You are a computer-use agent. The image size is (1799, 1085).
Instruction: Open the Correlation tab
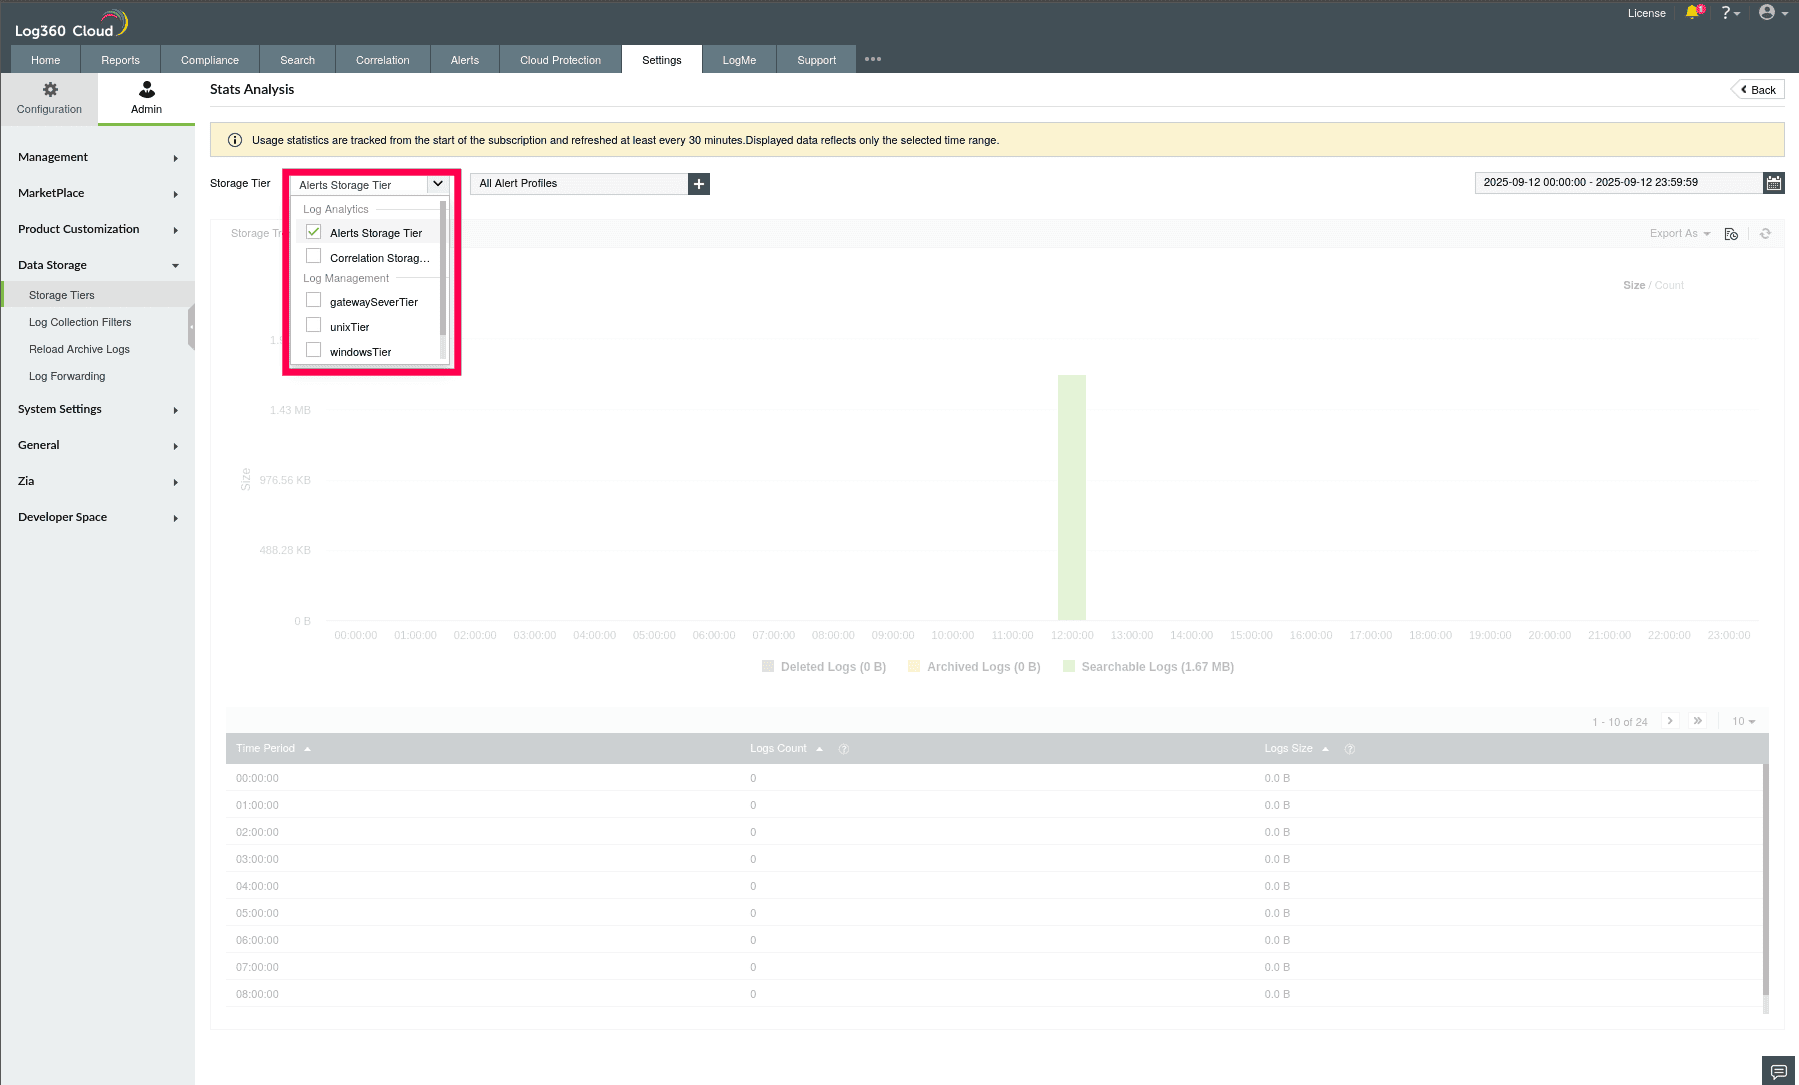pyautogui.click(x=383, y=60)
